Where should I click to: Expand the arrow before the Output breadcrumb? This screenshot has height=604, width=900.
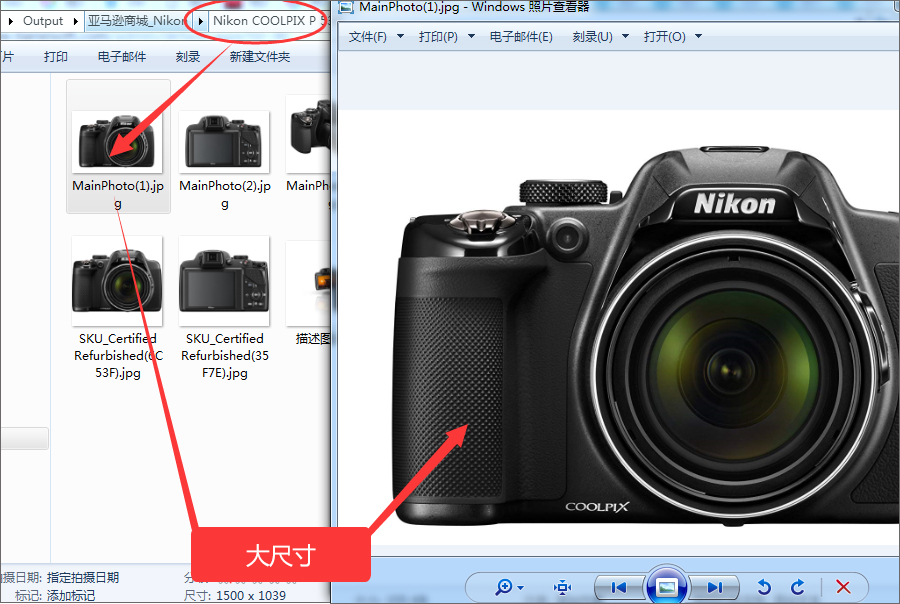(x=10, y=21)
